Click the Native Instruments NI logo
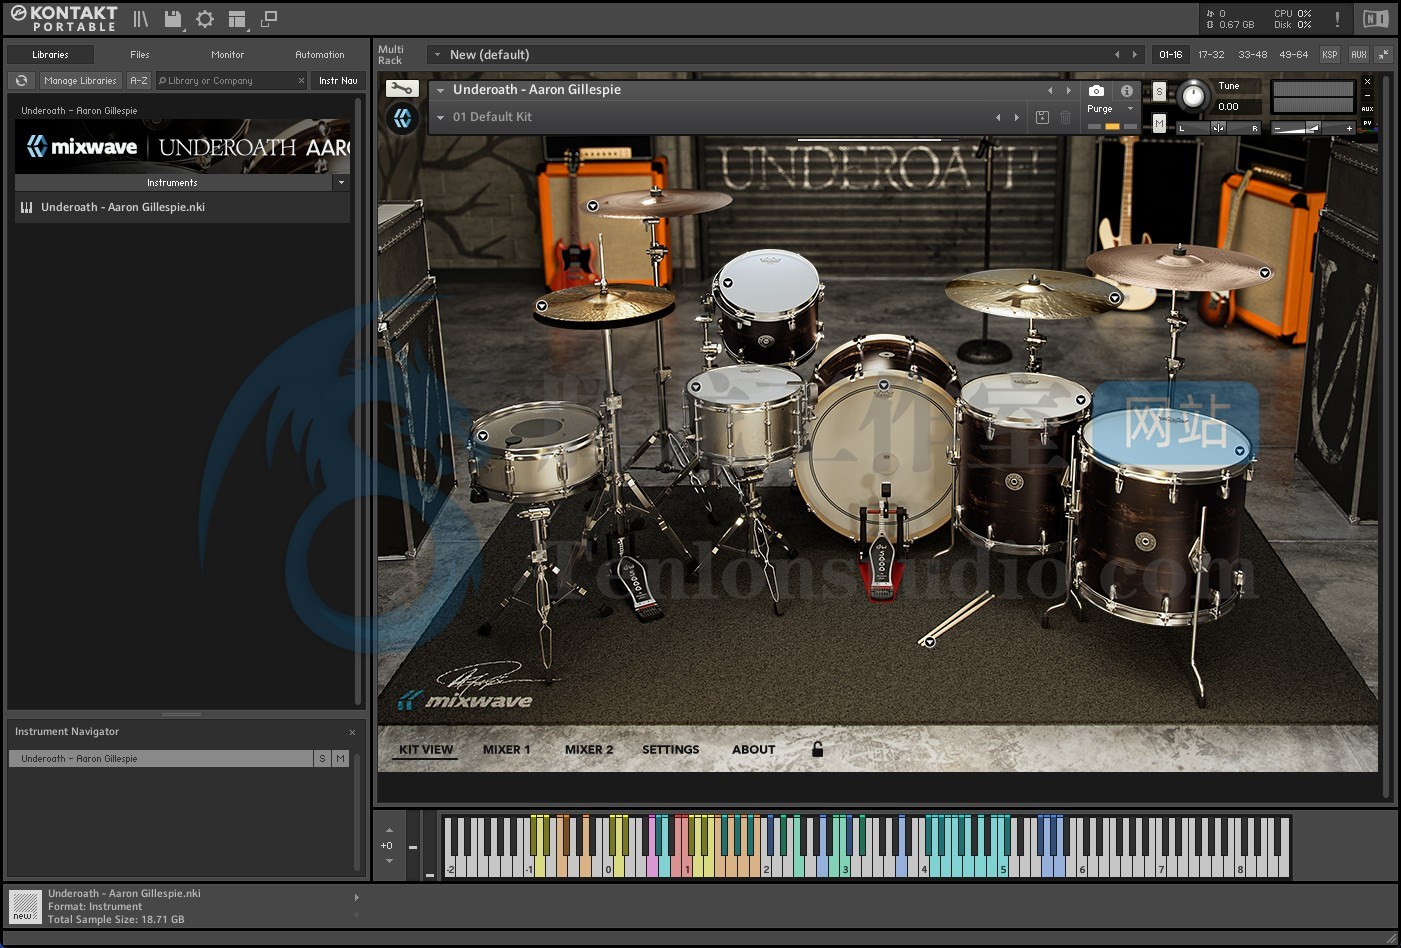 pos(1375,19)
